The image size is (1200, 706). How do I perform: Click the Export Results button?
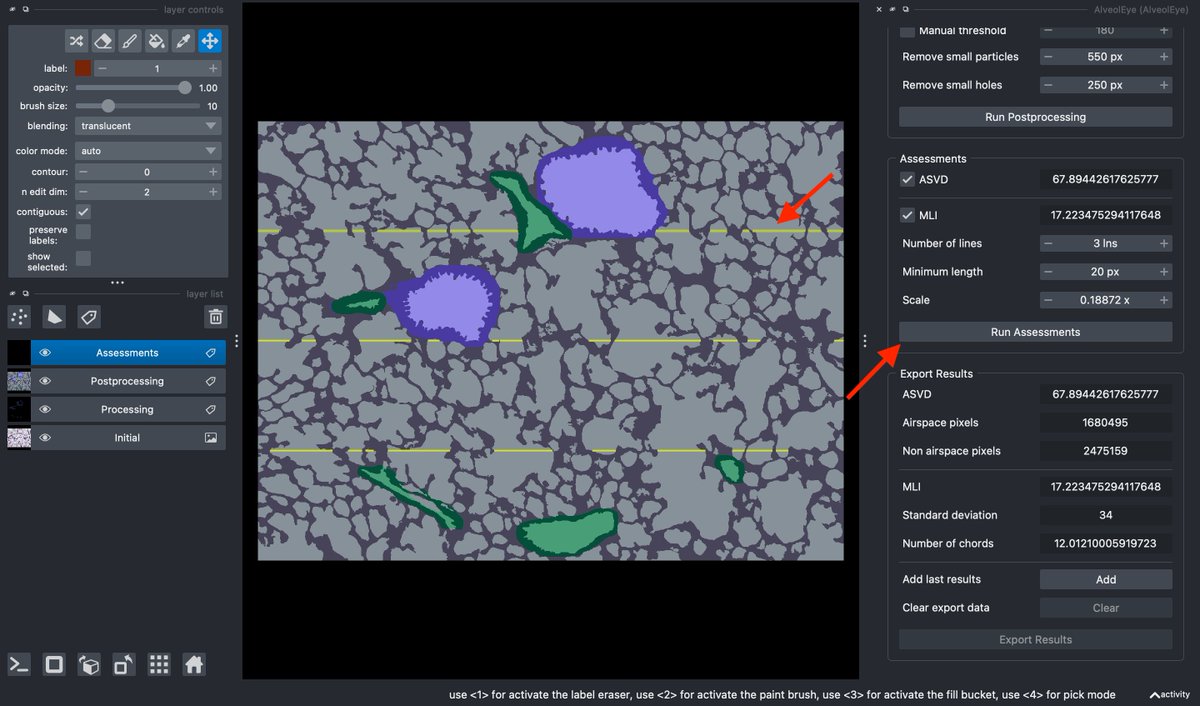click(1035, 640)
